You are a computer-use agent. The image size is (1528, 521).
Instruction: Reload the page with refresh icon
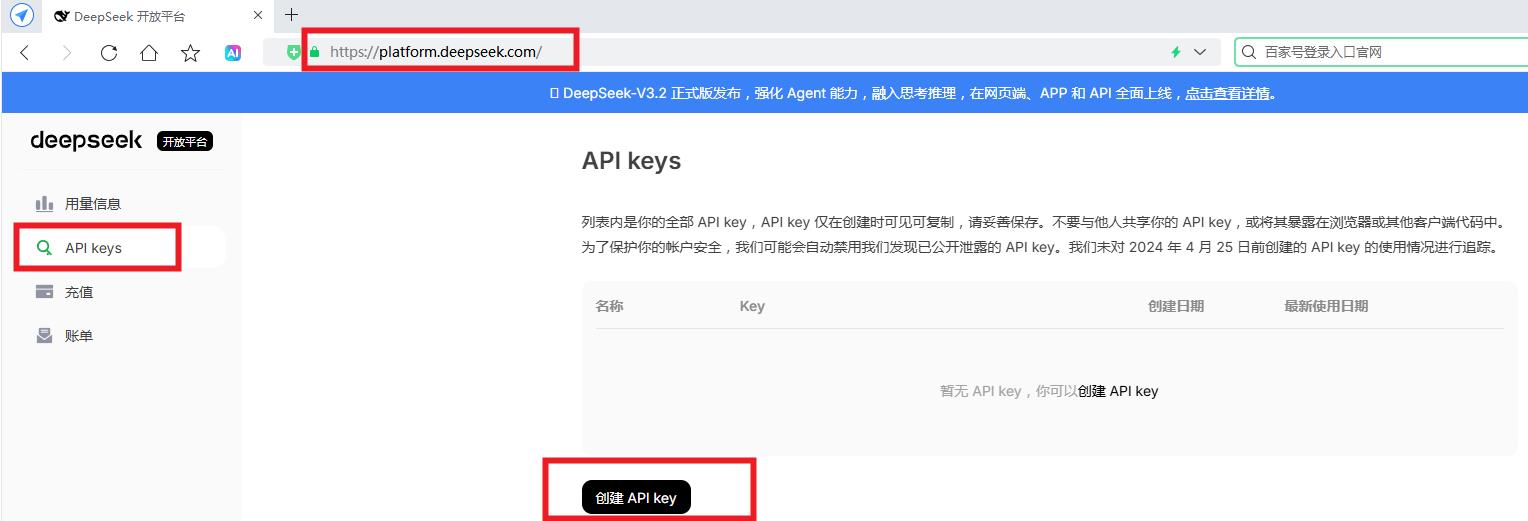tap(109, 53)
